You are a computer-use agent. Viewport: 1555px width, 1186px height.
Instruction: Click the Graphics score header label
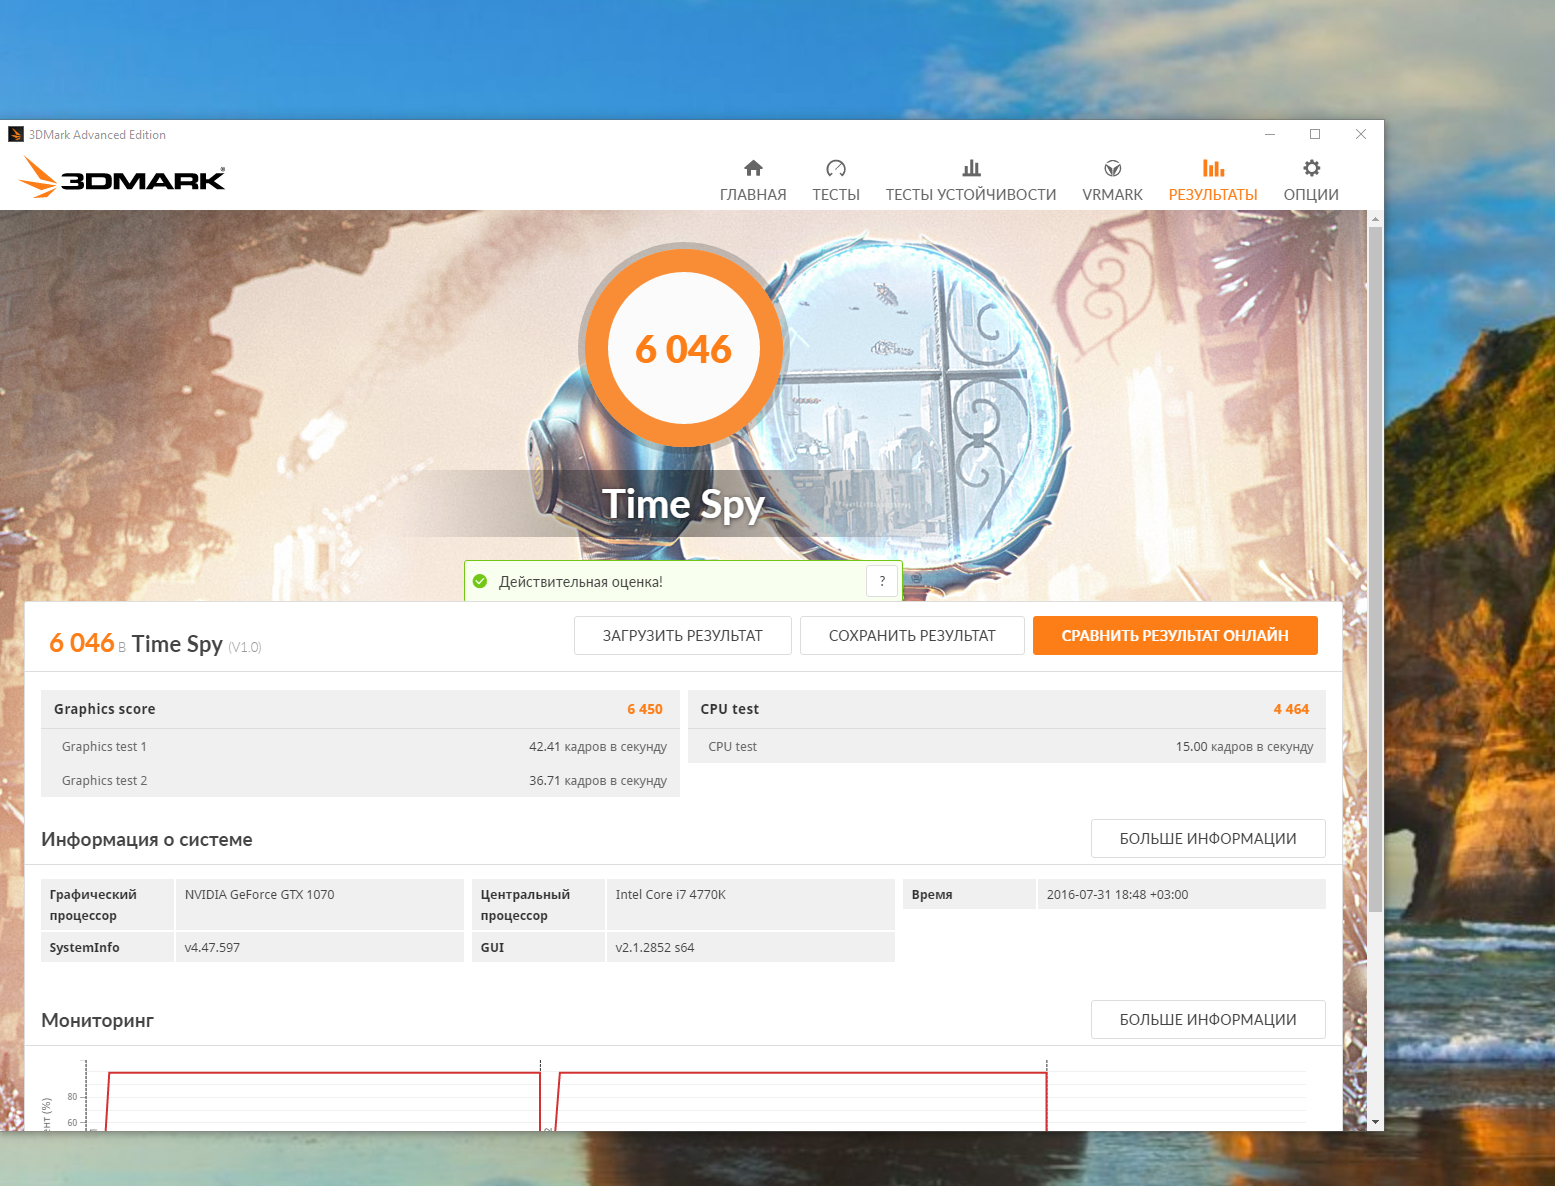pos(105,709)
